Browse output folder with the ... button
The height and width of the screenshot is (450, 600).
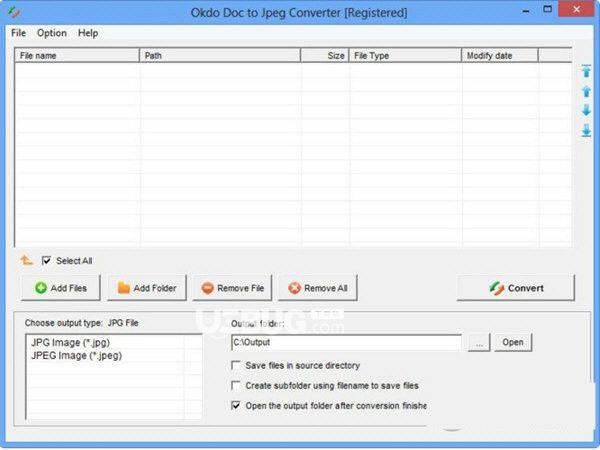point(479,342)
